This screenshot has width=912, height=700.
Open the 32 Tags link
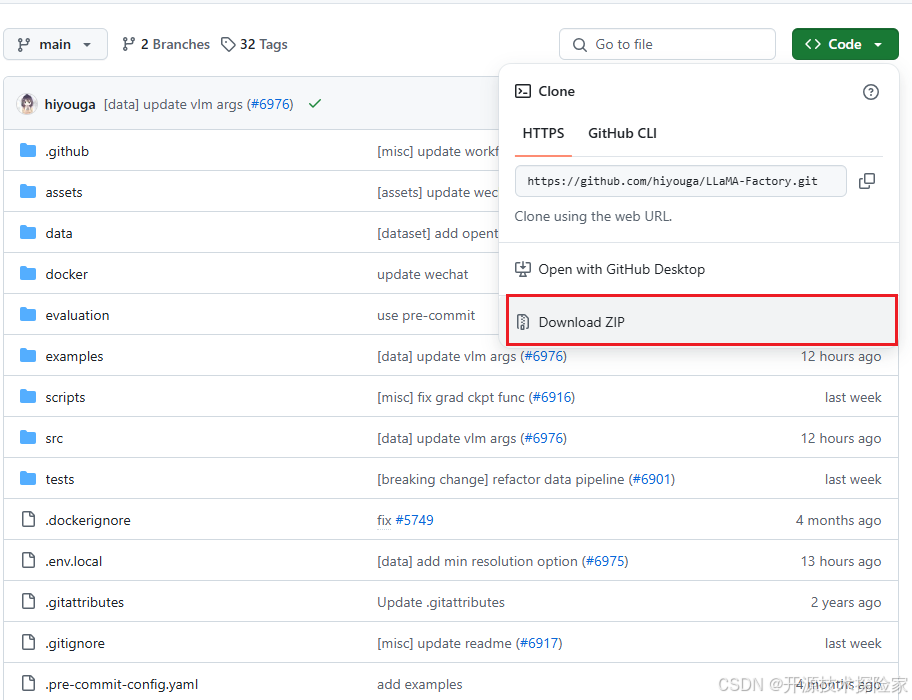(254, 44)
